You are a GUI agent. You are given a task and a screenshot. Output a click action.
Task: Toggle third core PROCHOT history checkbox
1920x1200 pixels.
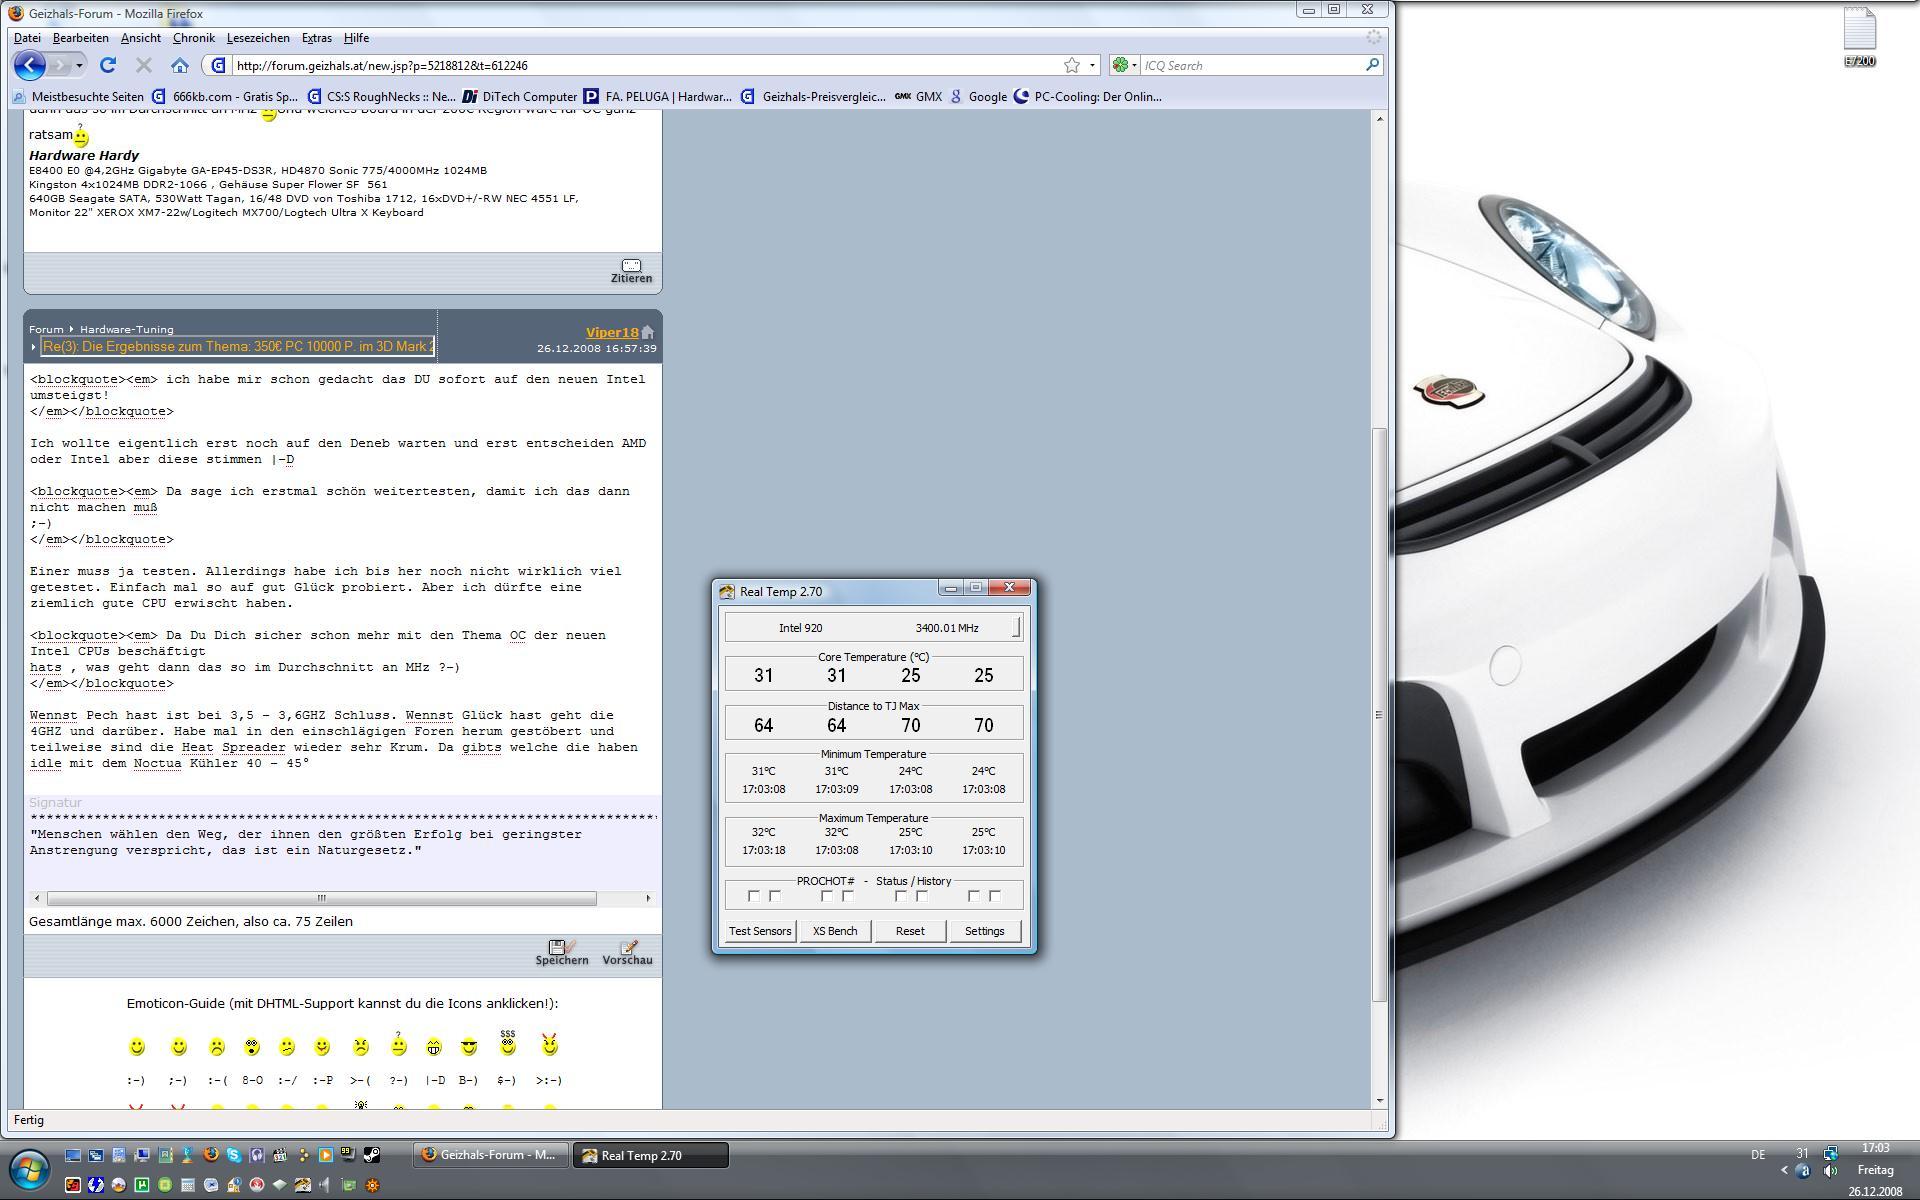pos(922,896)
